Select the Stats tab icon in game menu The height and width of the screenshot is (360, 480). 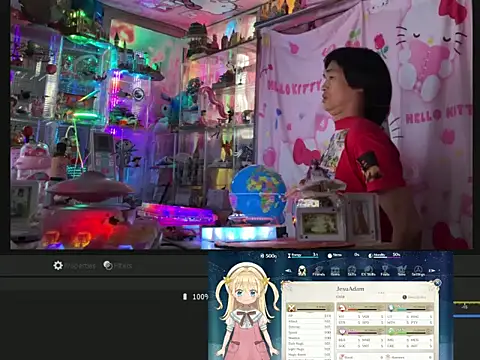[x=302, y=271]
